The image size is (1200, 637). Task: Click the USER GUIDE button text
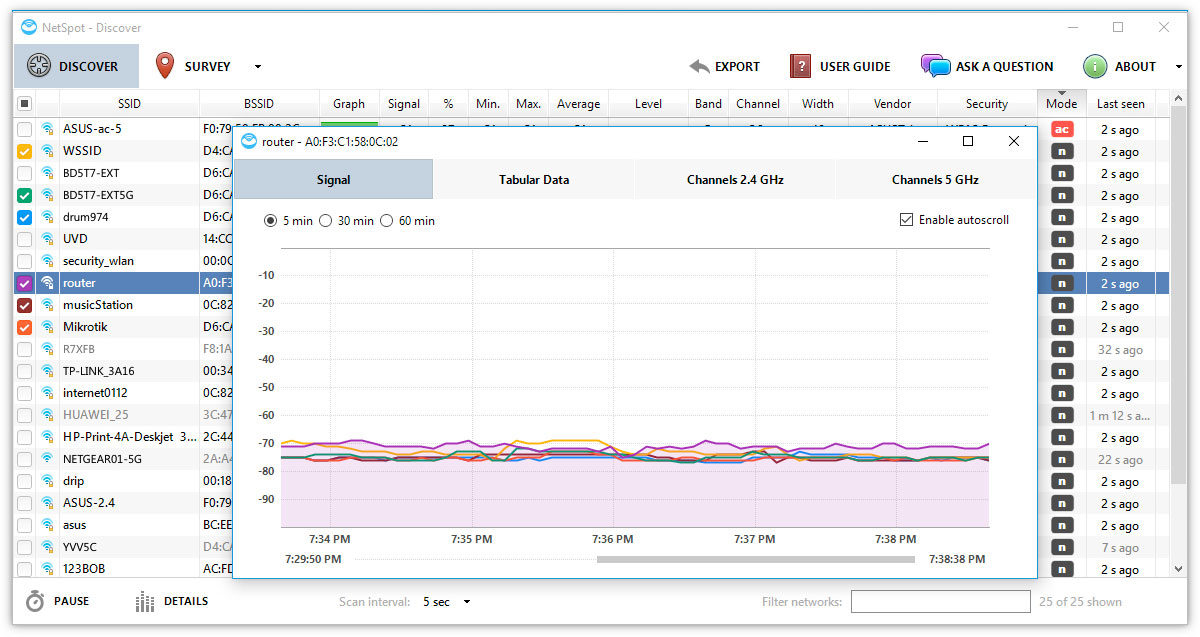point(855,67)
